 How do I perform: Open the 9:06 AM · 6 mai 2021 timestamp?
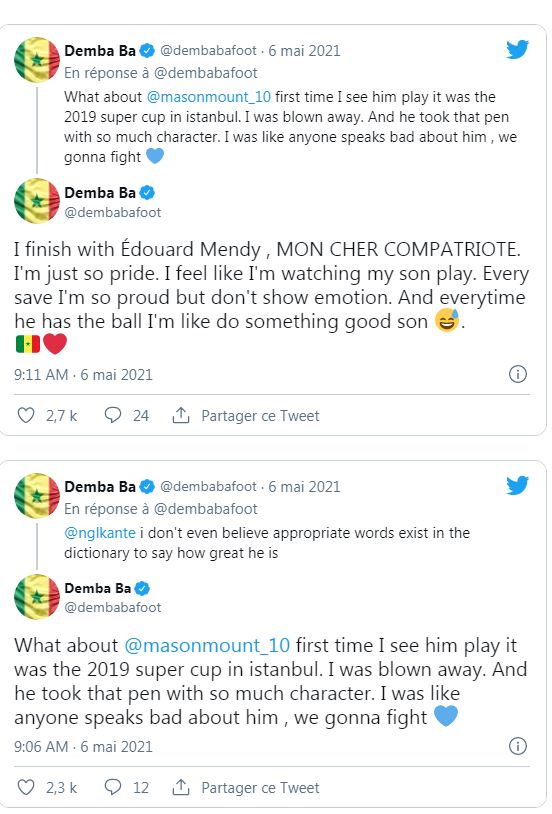click(x=83, y=747)
